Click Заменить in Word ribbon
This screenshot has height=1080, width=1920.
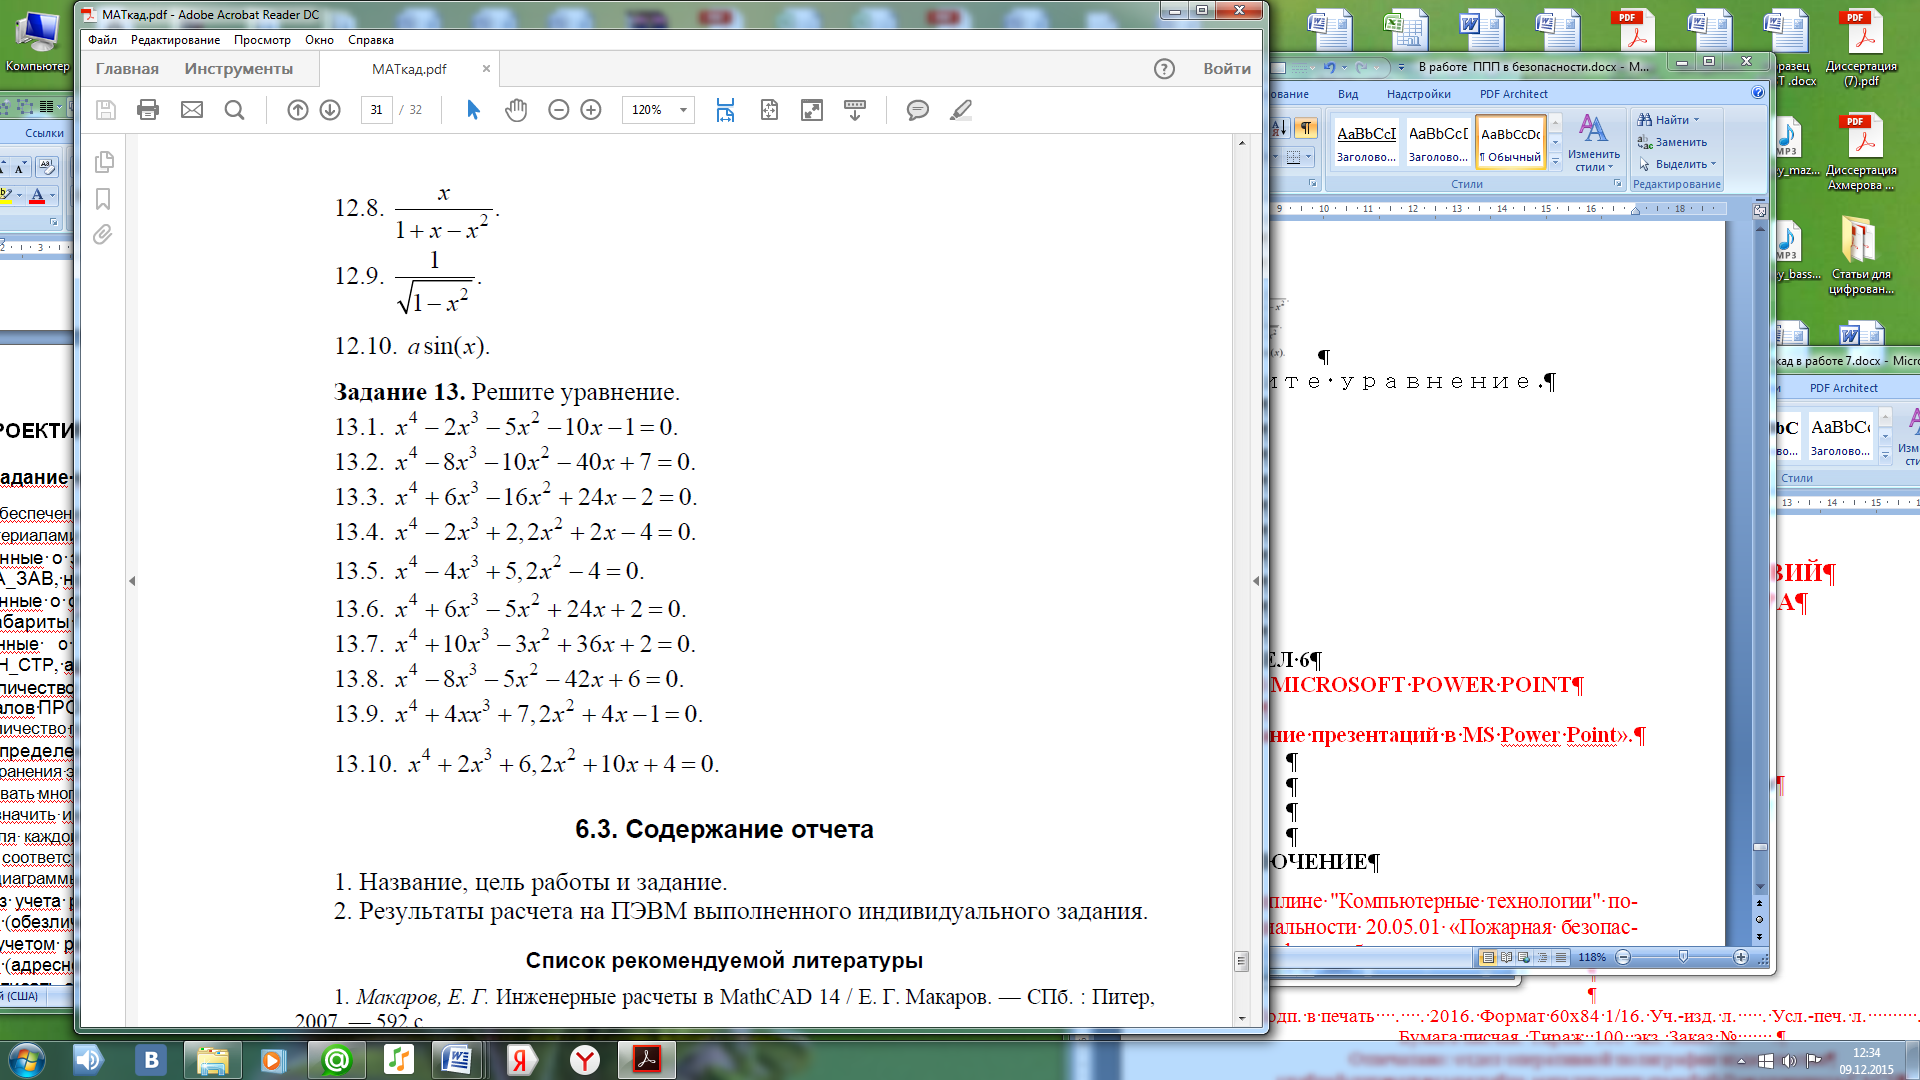click(x=1672, y=142)
